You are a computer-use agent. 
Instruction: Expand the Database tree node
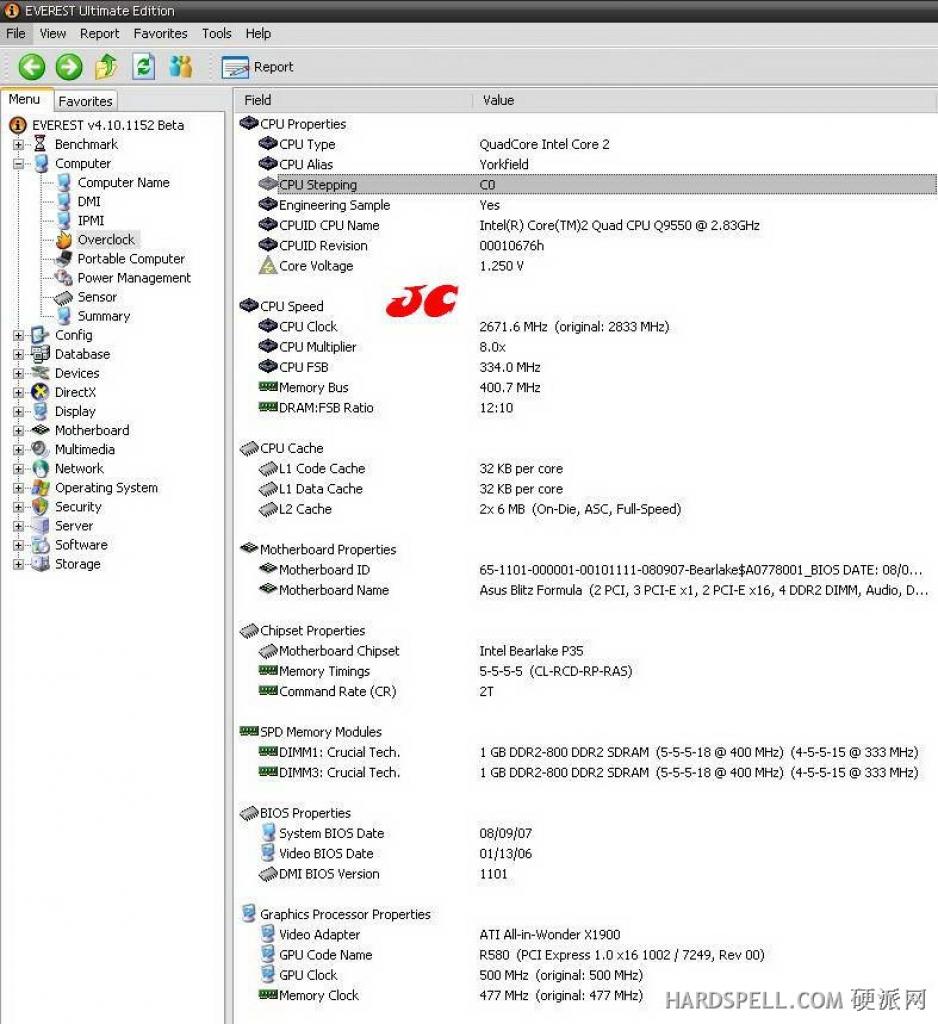pos(18,354)
